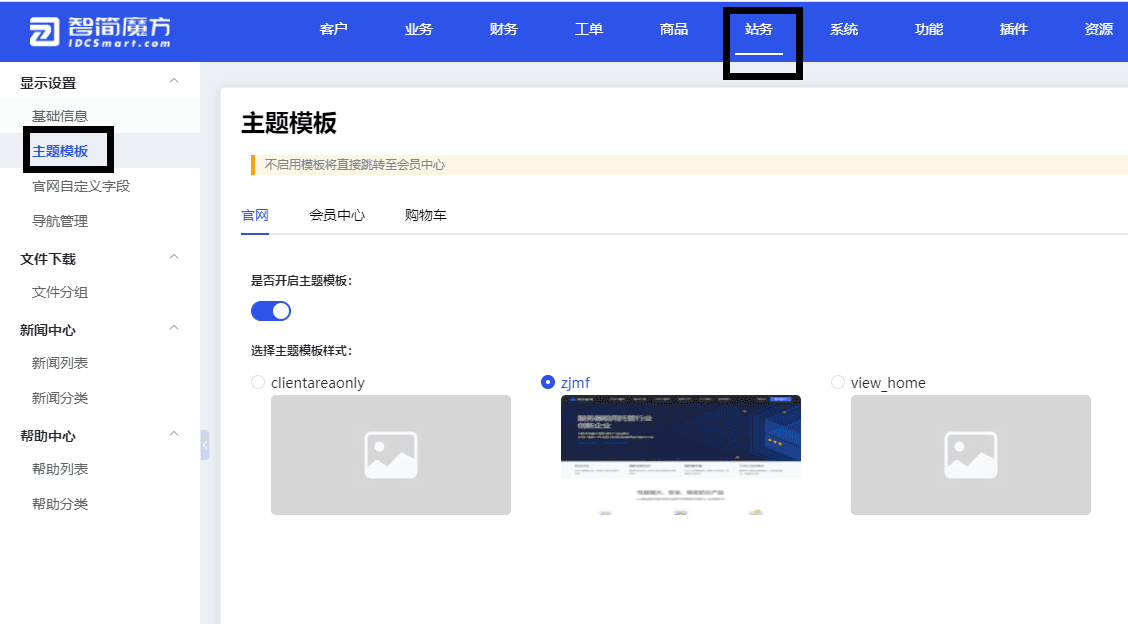Open 主题模板 in the sidebar

click(x=60, y=151)
